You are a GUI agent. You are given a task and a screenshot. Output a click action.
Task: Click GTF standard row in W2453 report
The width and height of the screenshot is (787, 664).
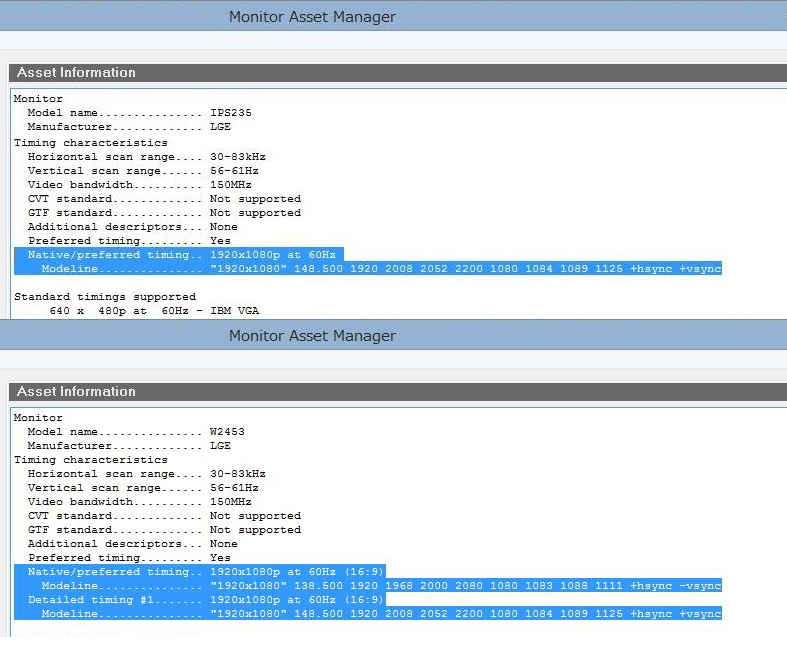(164, 530)
